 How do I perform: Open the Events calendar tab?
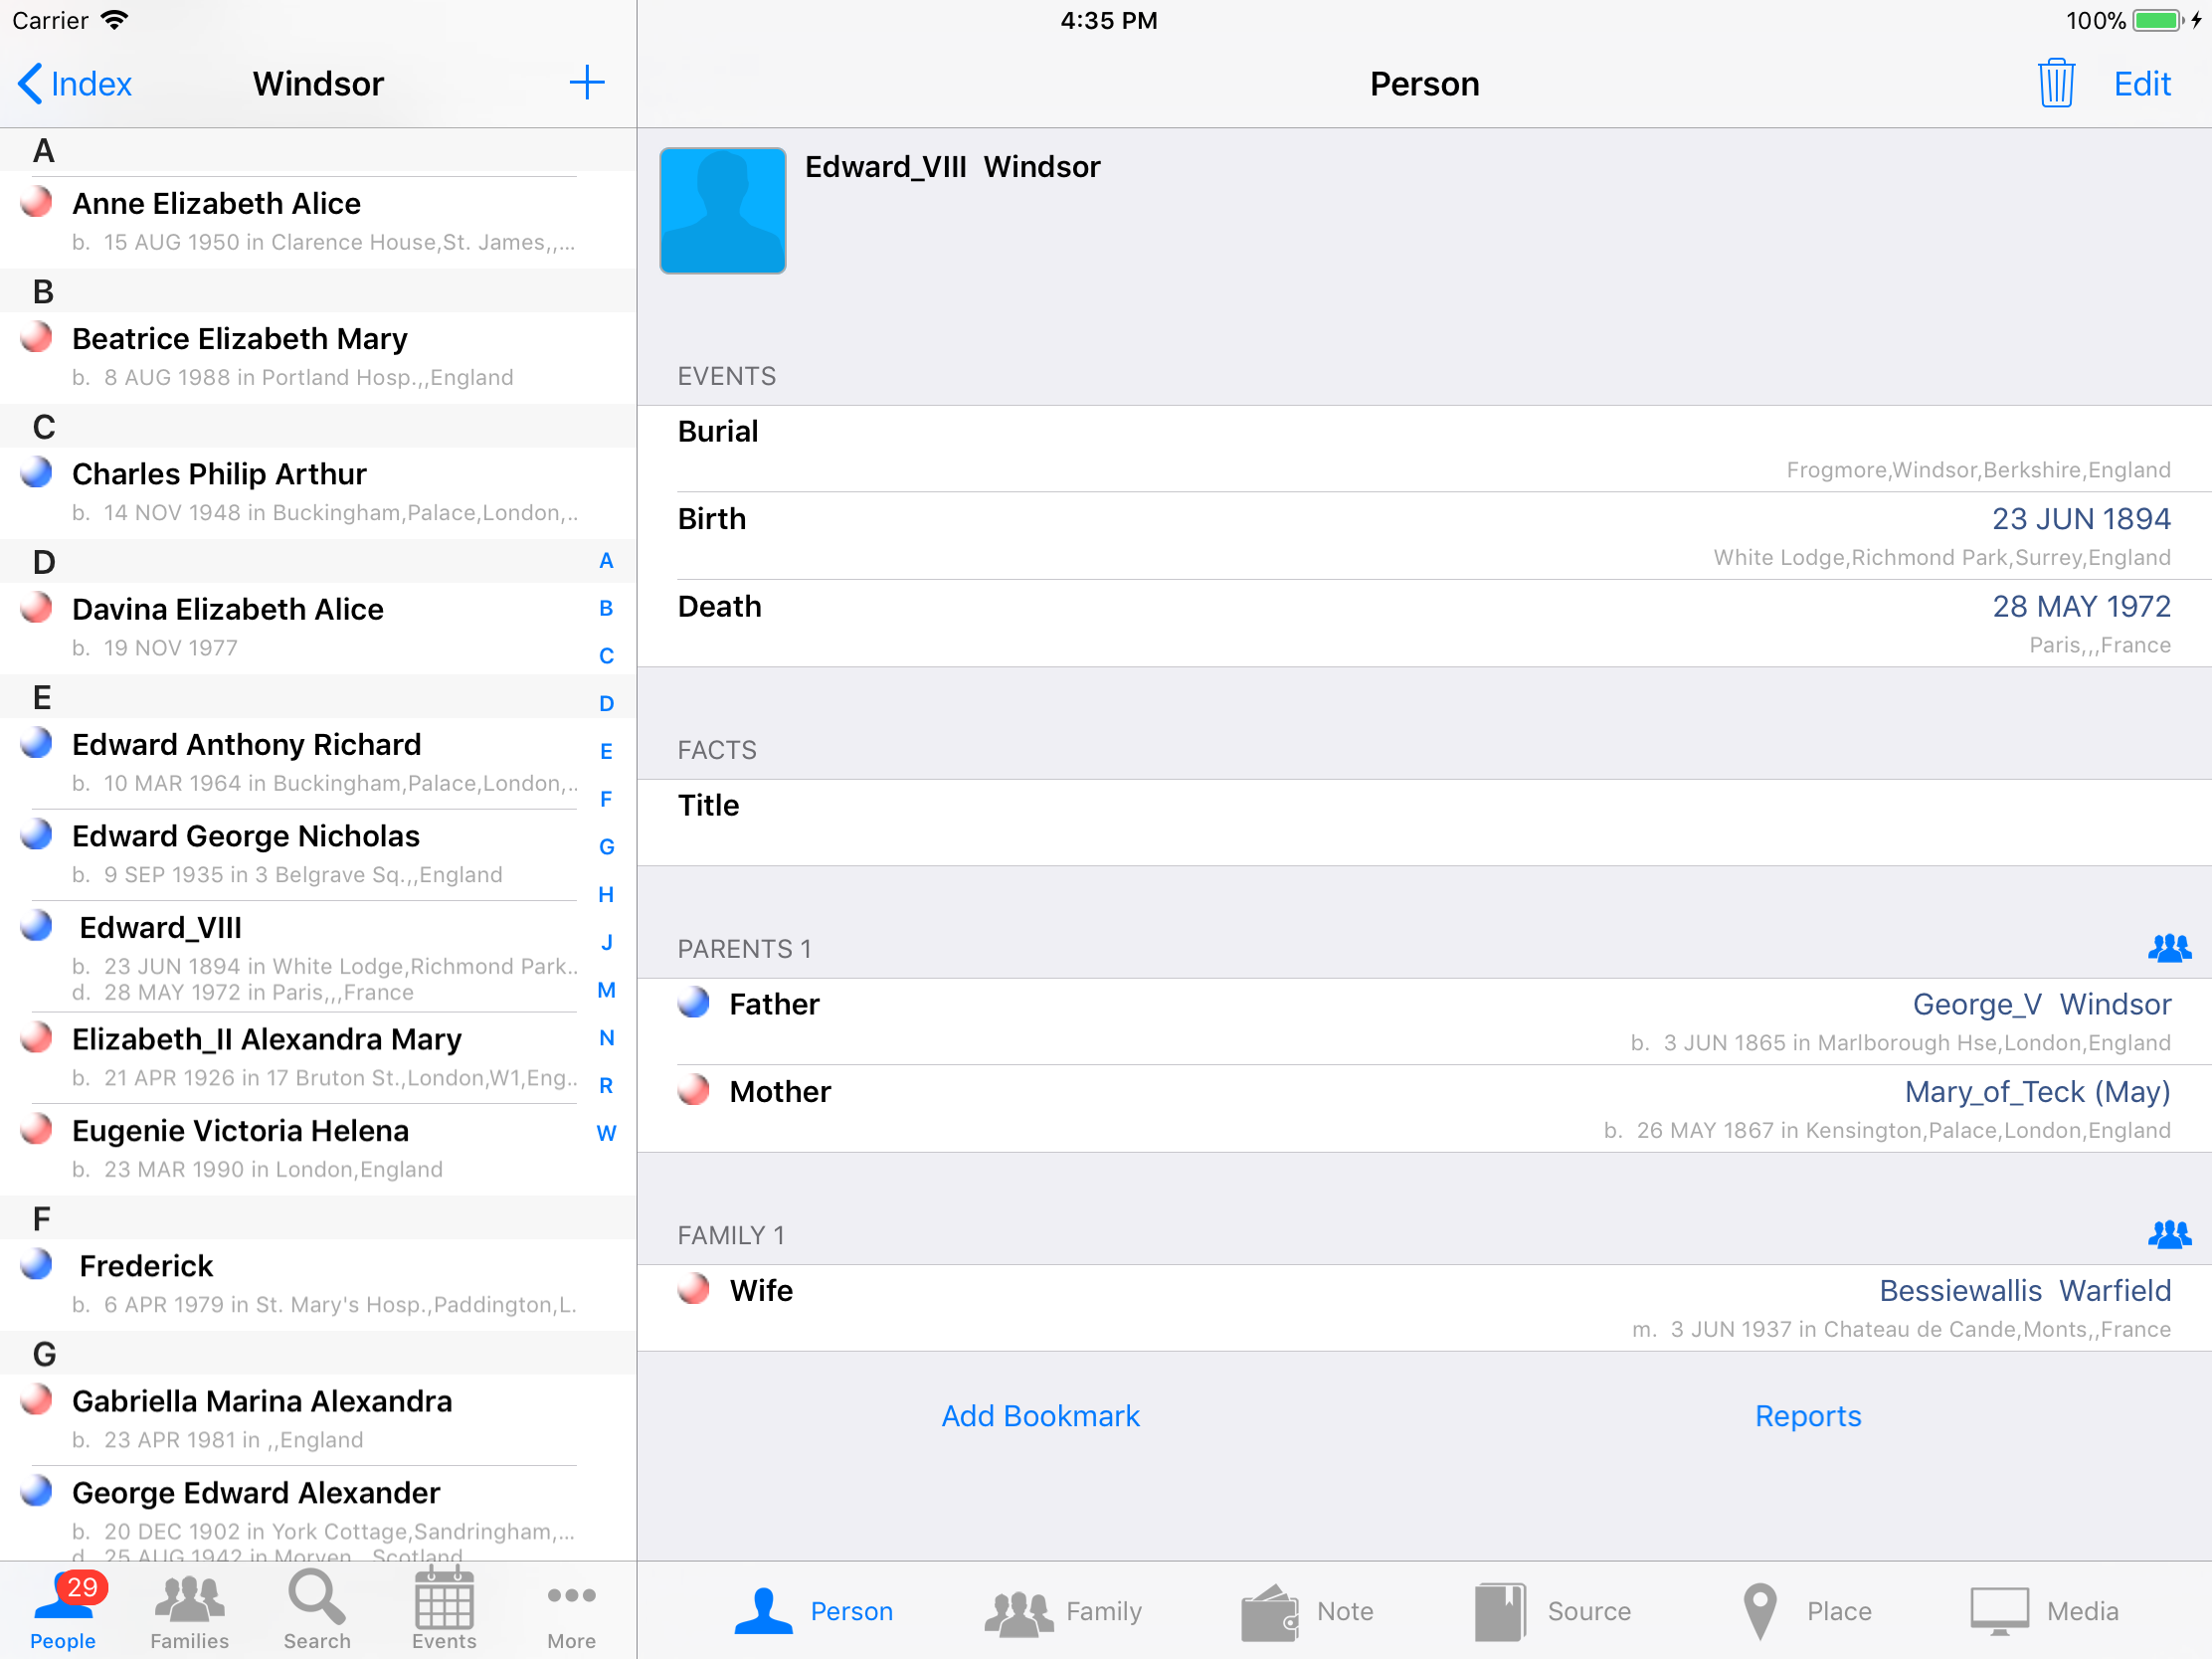444,1610
